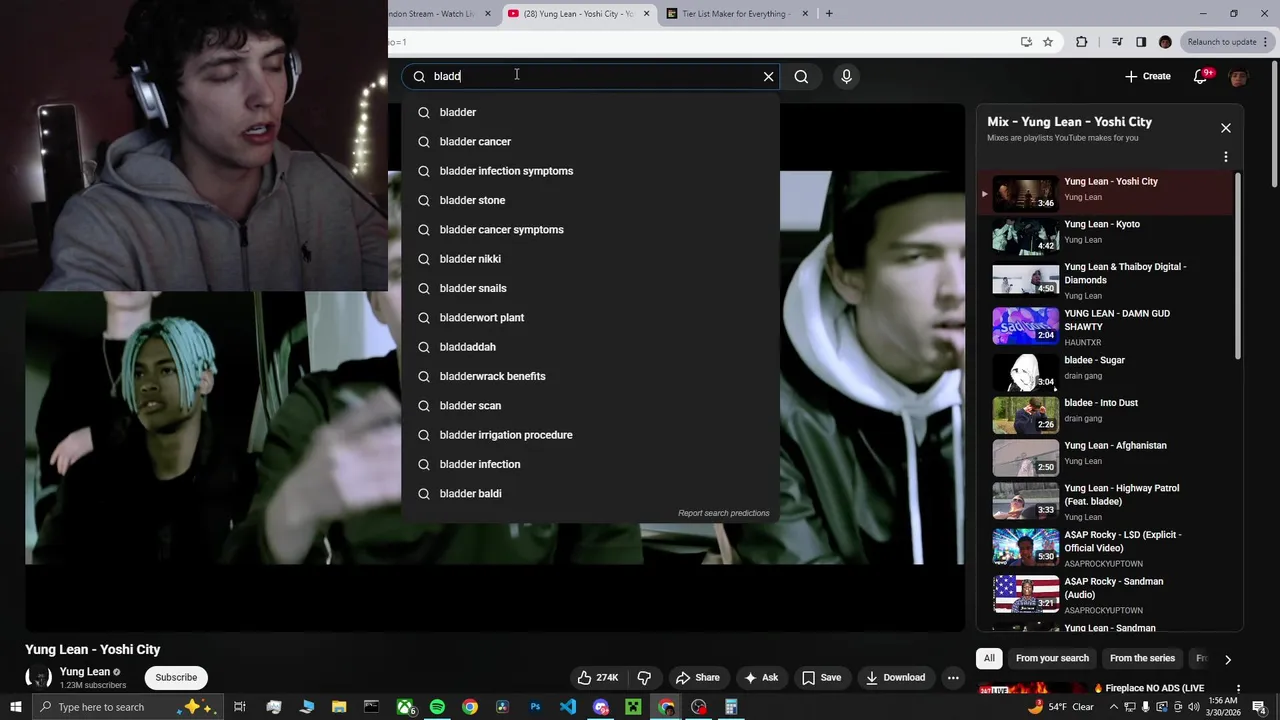This screenshot has width=1280, height=720.
Task: Close the Mix playlist panel
Action: pos(1225,128)
